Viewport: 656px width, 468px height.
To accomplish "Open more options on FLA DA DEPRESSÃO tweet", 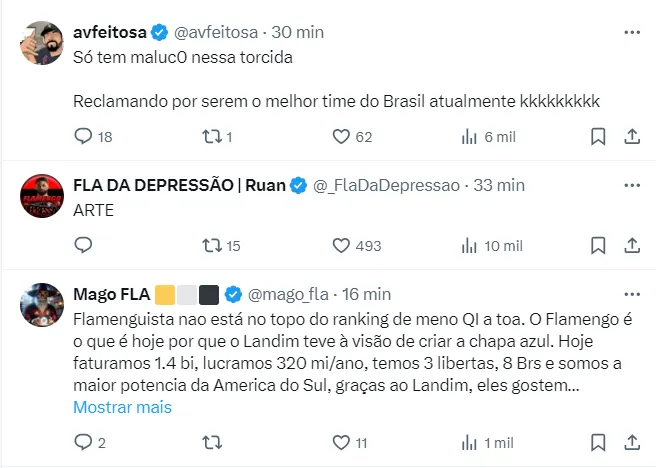I will [x=631, y=185].
